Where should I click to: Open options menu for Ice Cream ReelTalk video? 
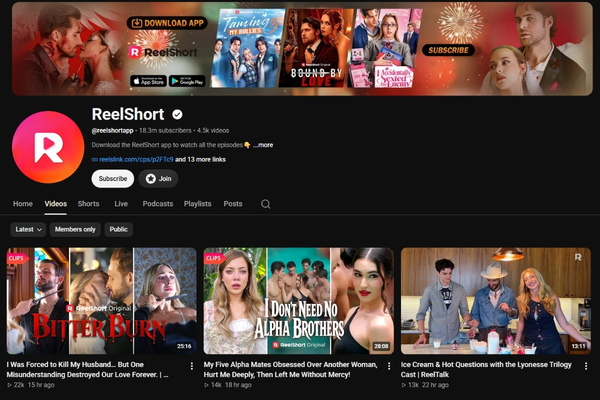pos(586,366)
